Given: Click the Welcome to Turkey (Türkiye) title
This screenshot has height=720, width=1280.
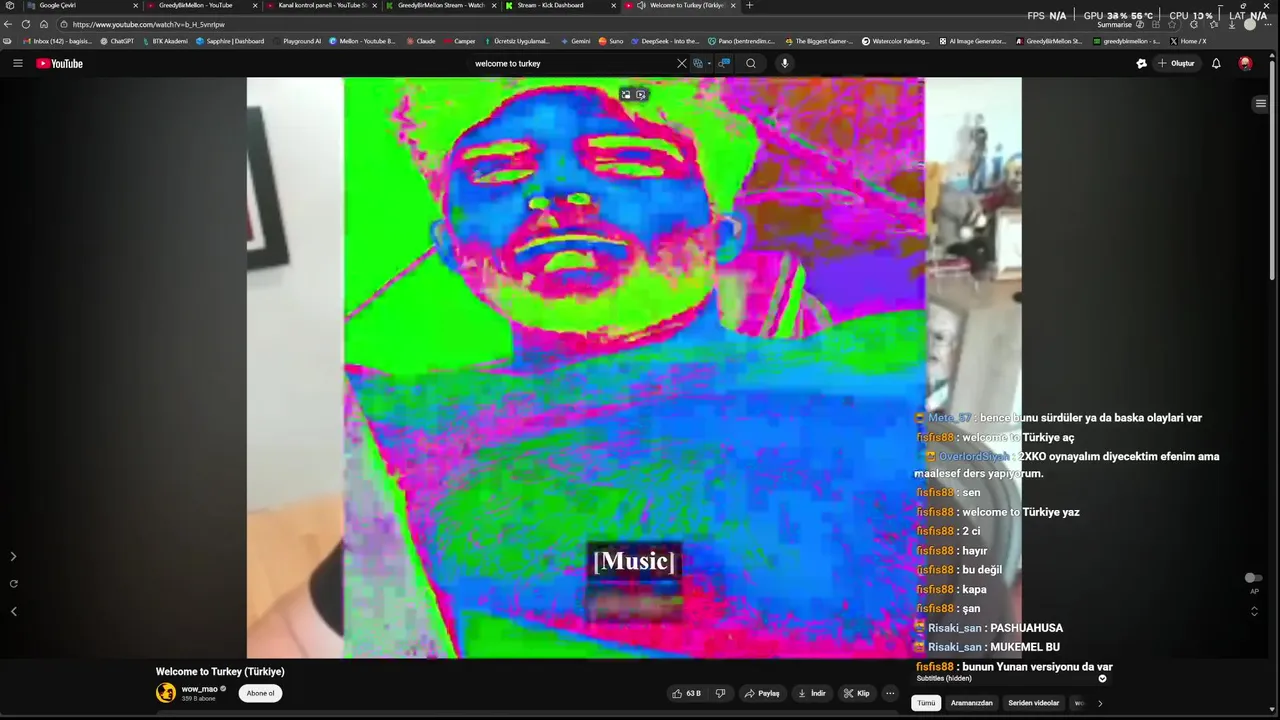Looking at the screenshot, I should [x=220, y=672].
